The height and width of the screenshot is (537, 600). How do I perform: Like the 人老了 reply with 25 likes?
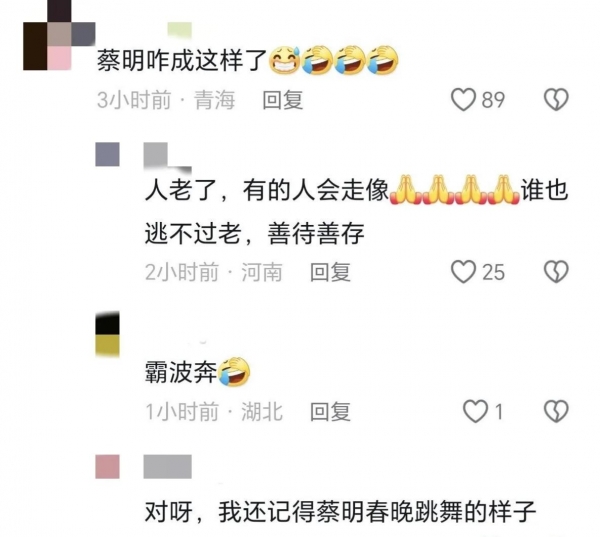point(463,272)
